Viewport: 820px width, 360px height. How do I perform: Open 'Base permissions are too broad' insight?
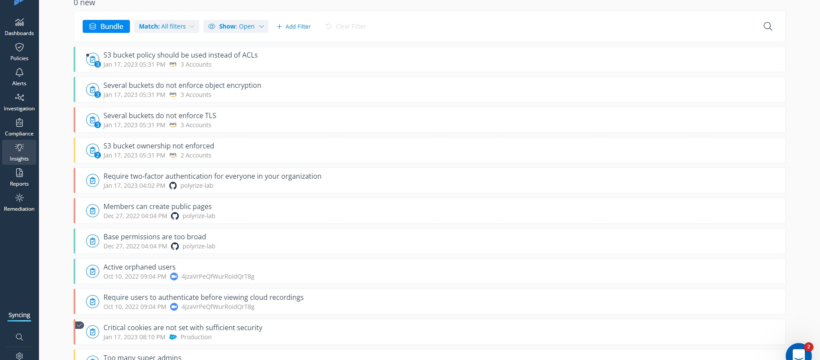[x=155, y=237]
